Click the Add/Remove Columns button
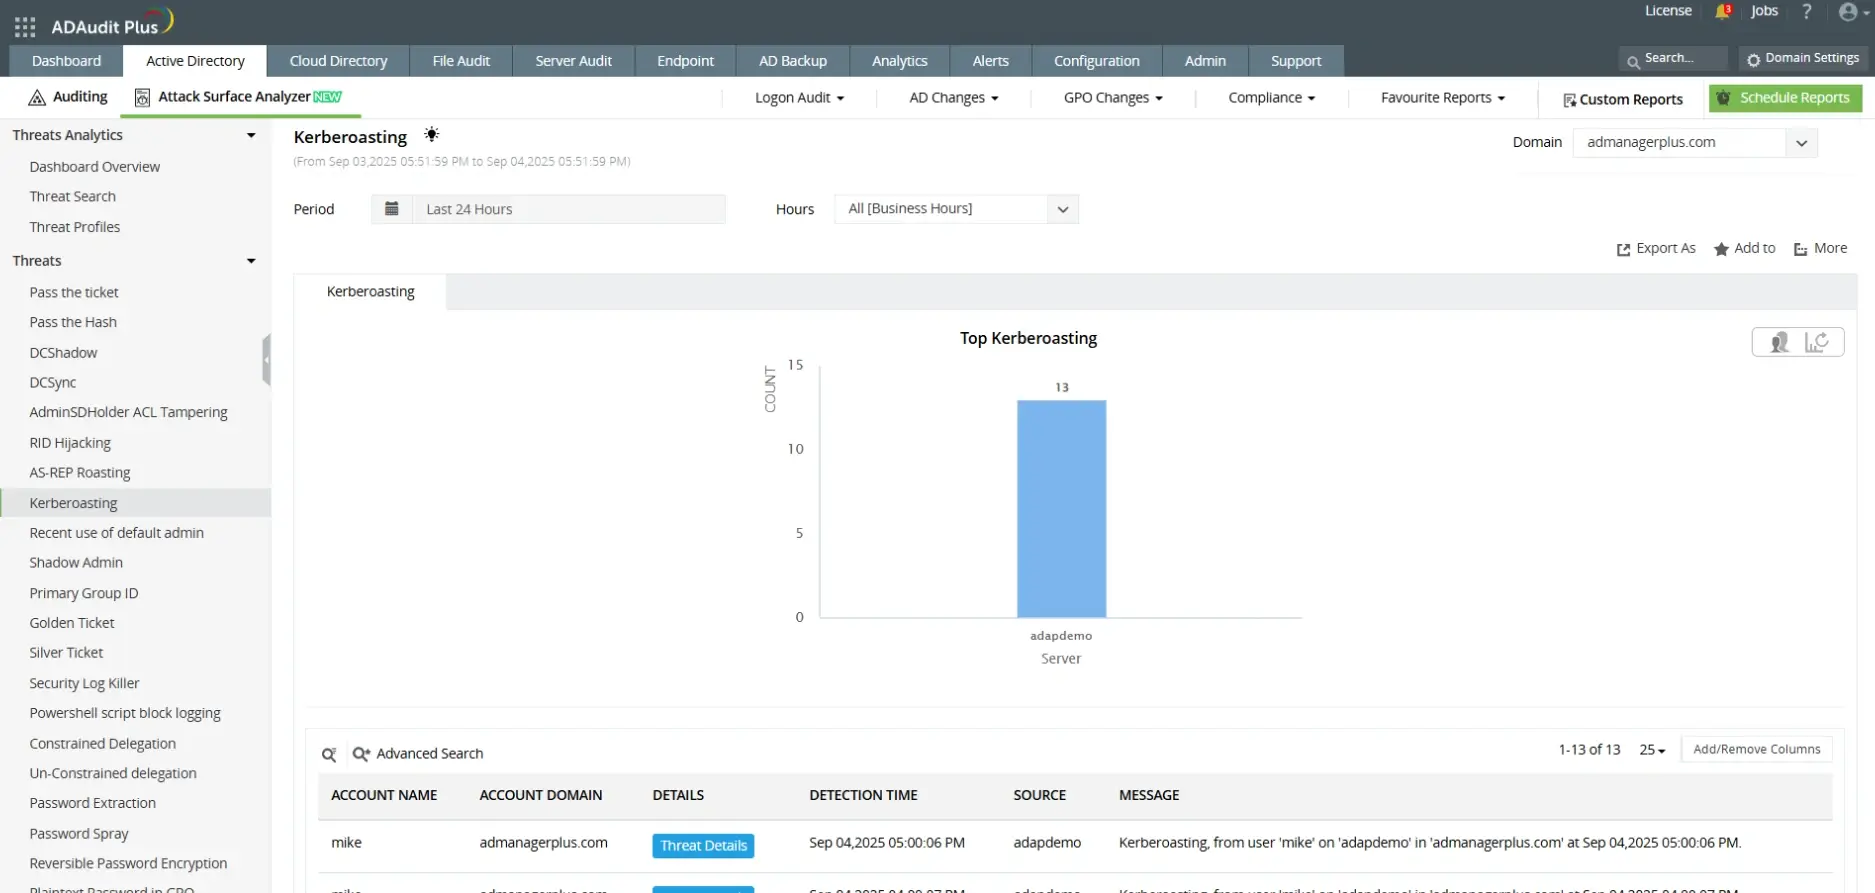The image size is (1875, 893). [x=1756, y=749]
